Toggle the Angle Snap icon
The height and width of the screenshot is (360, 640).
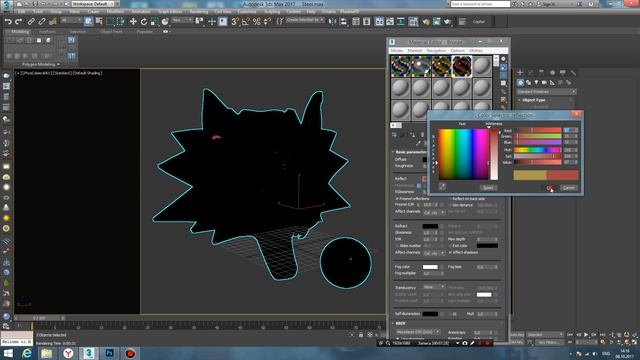coord(246,22)
